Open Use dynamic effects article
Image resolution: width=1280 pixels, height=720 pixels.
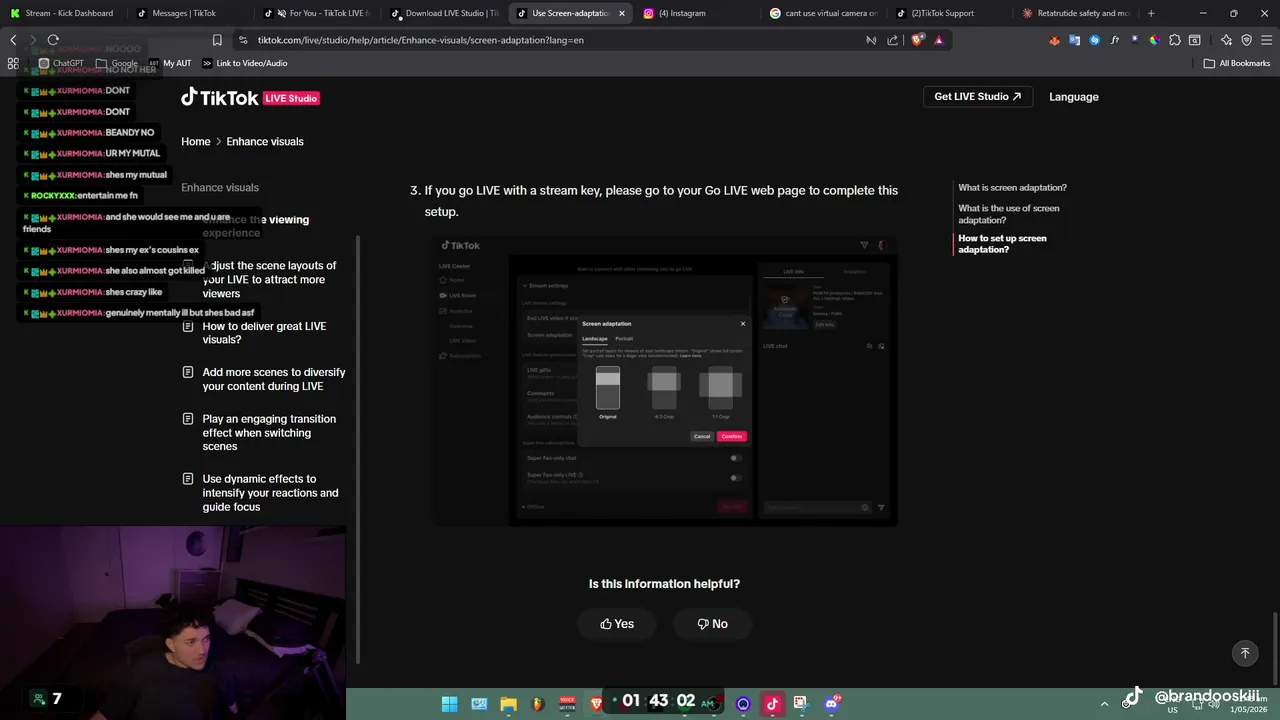click(264, 493)
